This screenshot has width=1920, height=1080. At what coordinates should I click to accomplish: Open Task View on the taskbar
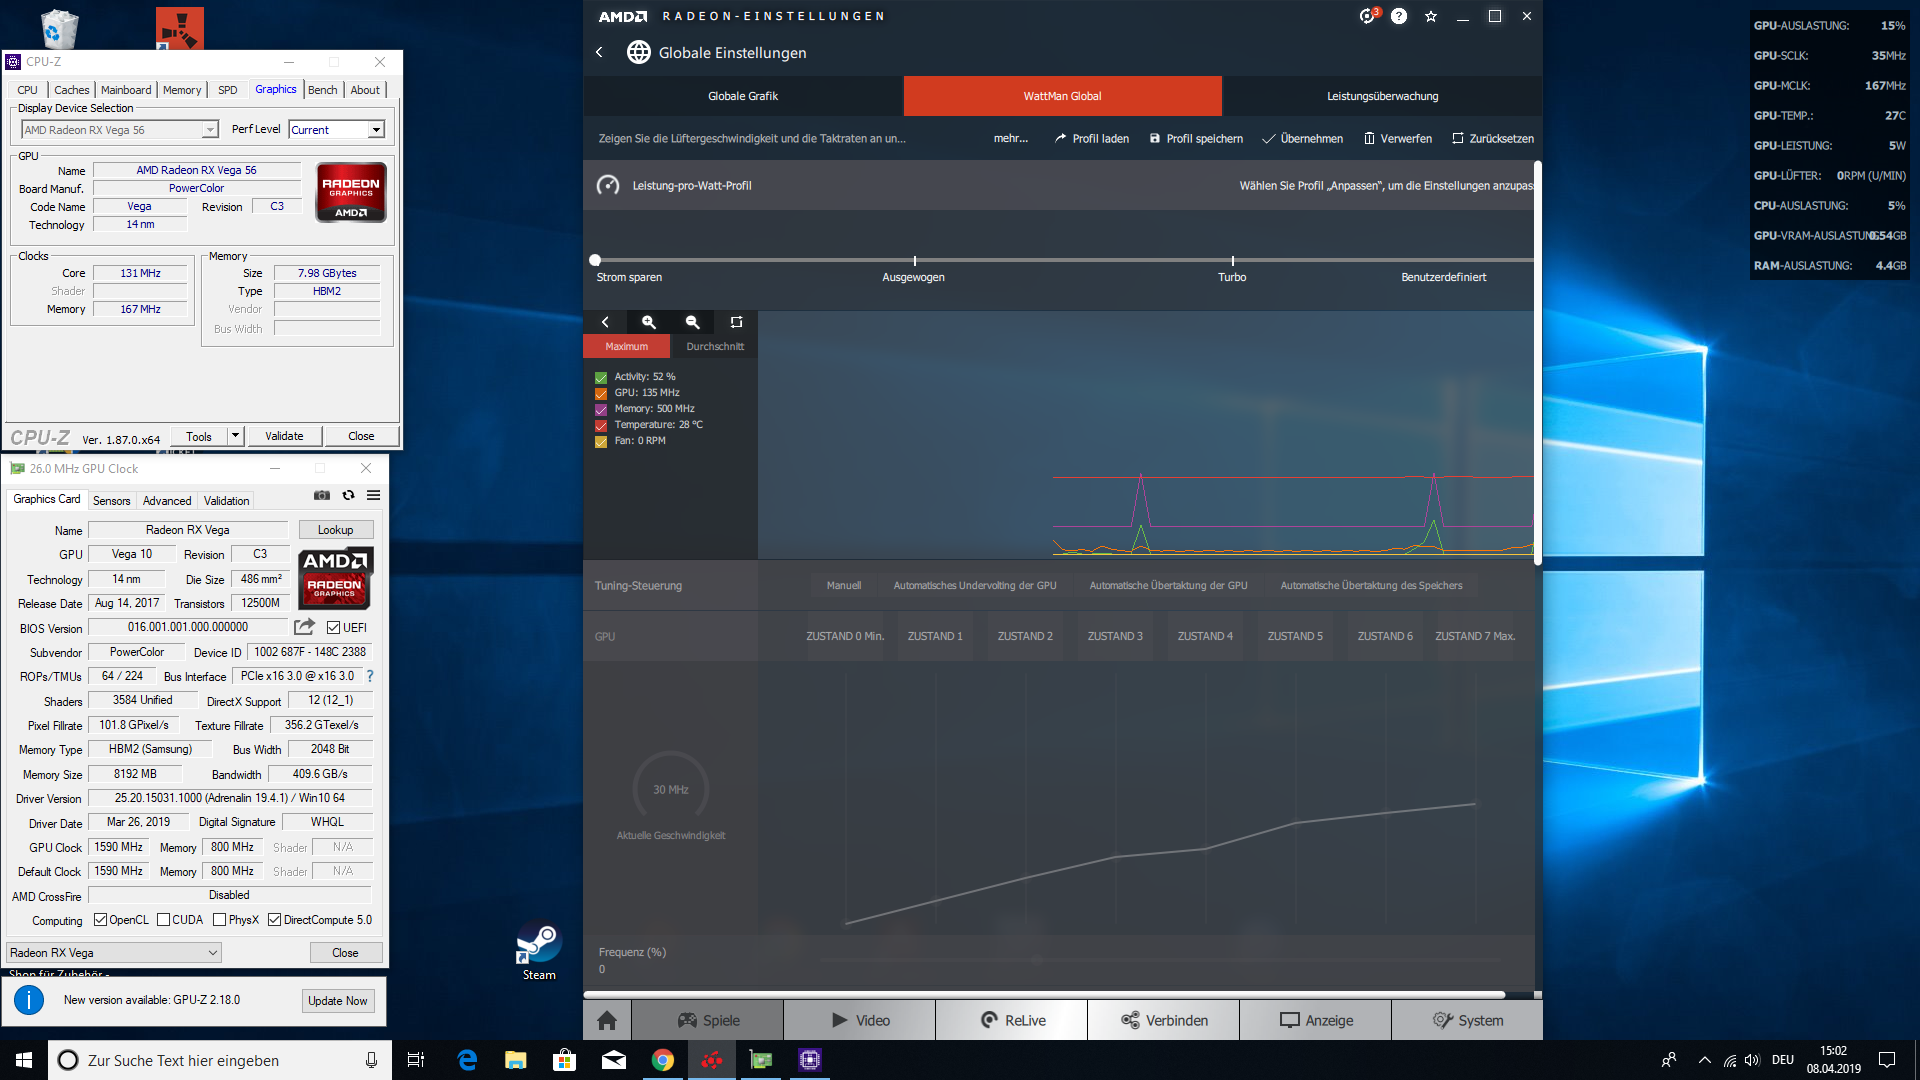pyautogui.click(x=416, y=1060)
